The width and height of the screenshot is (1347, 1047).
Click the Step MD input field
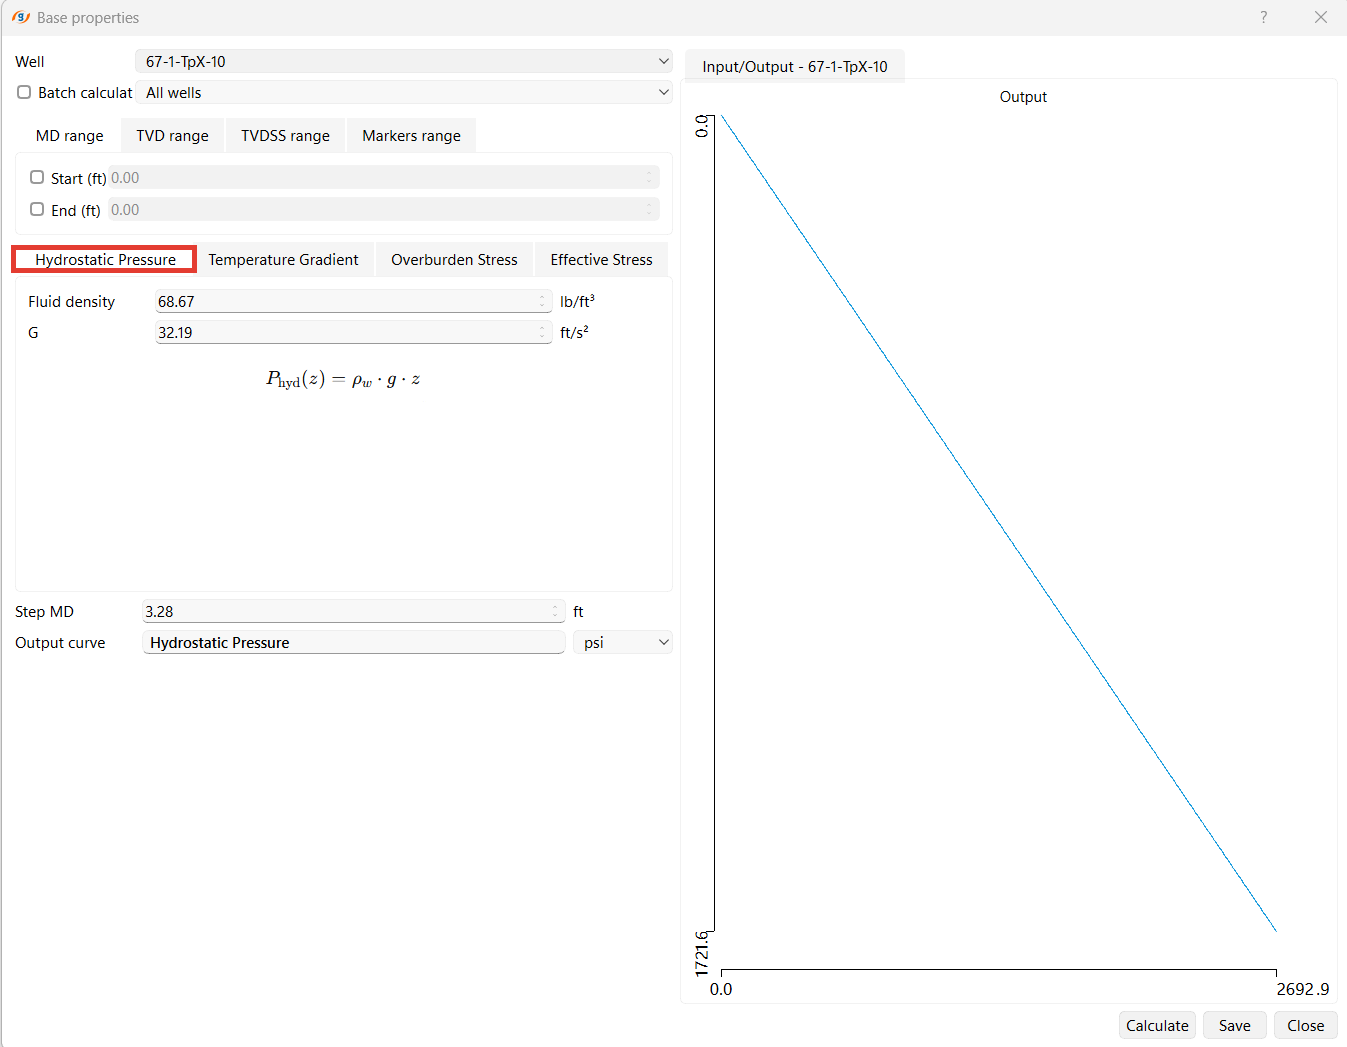(354, 611)
